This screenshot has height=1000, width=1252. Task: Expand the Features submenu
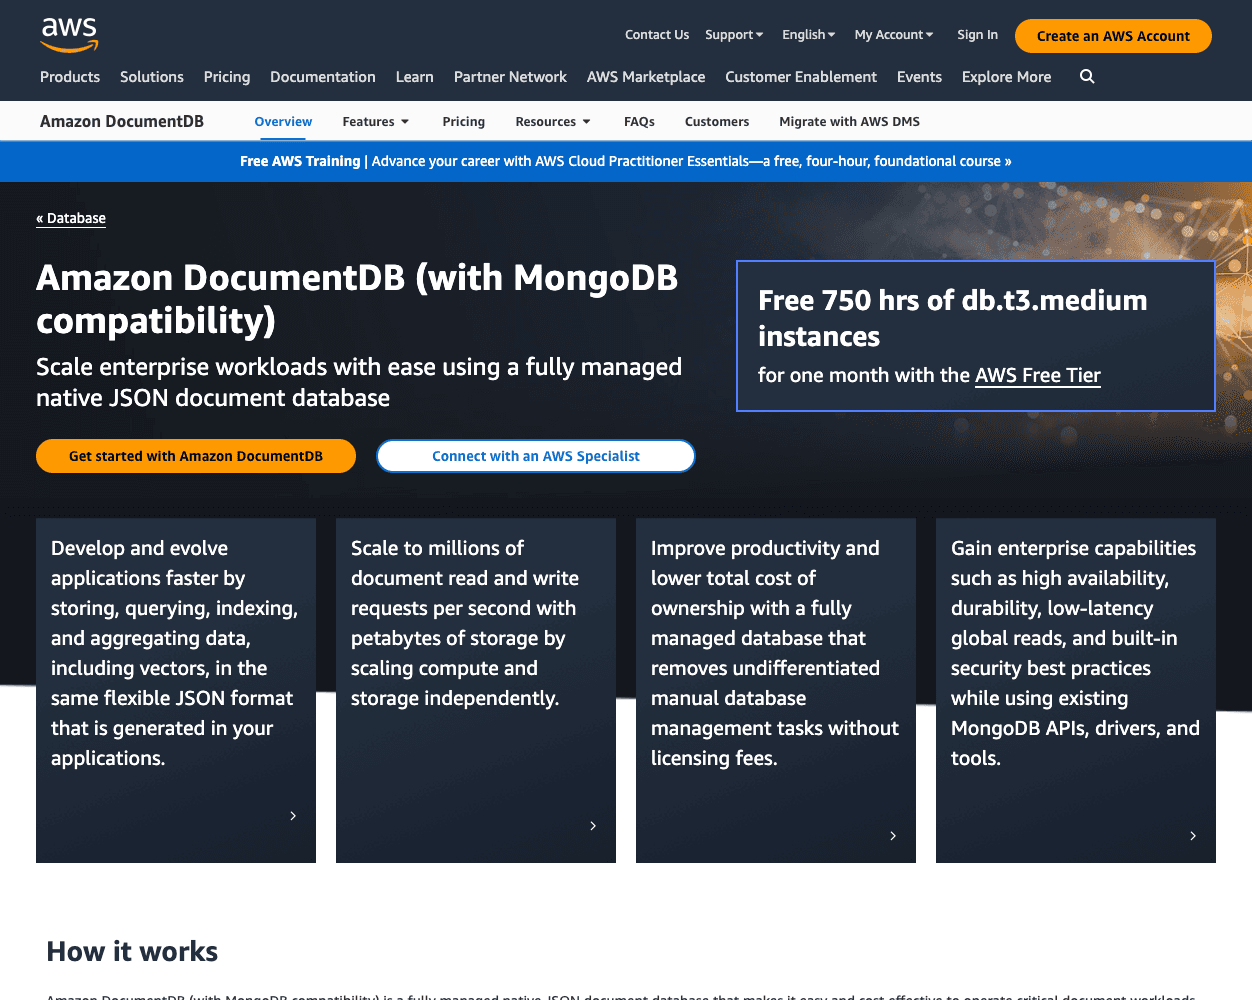(x=376, y=122)
